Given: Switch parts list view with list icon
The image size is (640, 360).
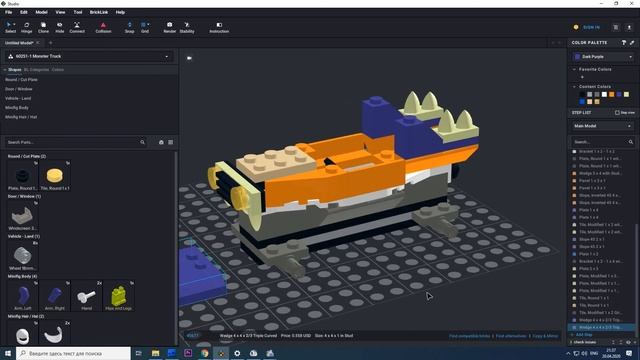Looking at the screenshot, I should 171,142.
